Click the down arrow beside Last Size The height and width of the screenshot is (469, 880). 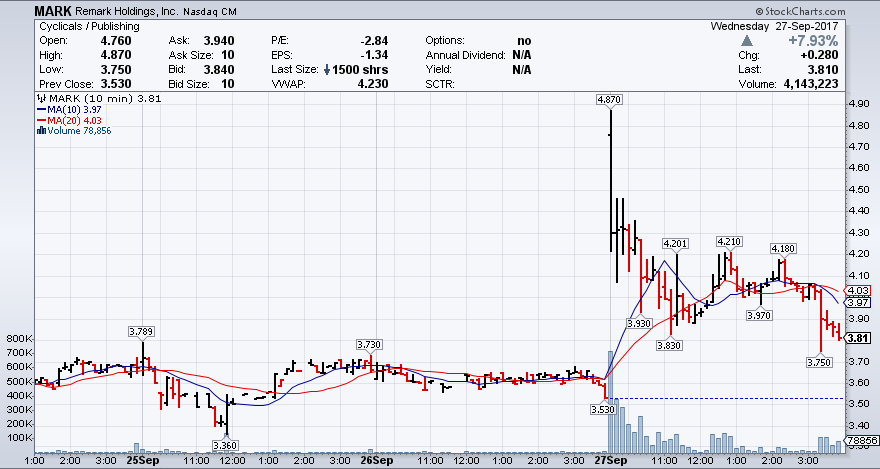[x=327, y=70]
